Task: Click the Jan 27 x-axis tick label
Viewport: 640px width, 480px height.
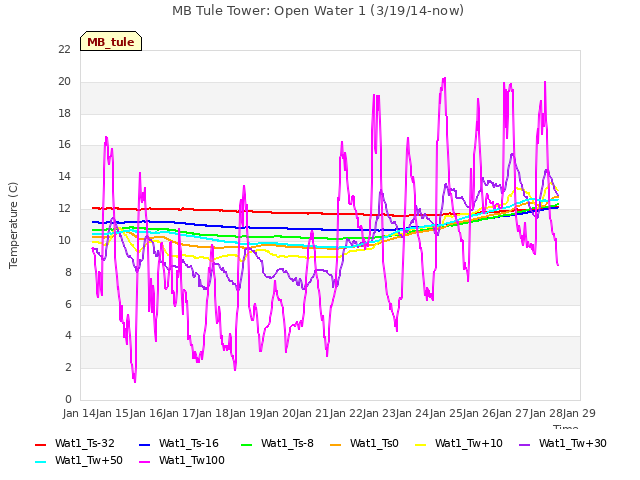Action: (512, 413)
